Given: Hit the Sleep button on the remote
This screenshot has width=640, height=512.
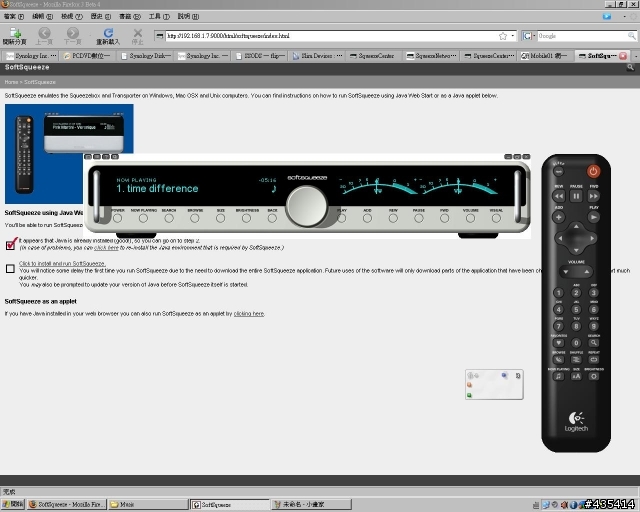Looking at the screenshot, I should coord(558,171).
